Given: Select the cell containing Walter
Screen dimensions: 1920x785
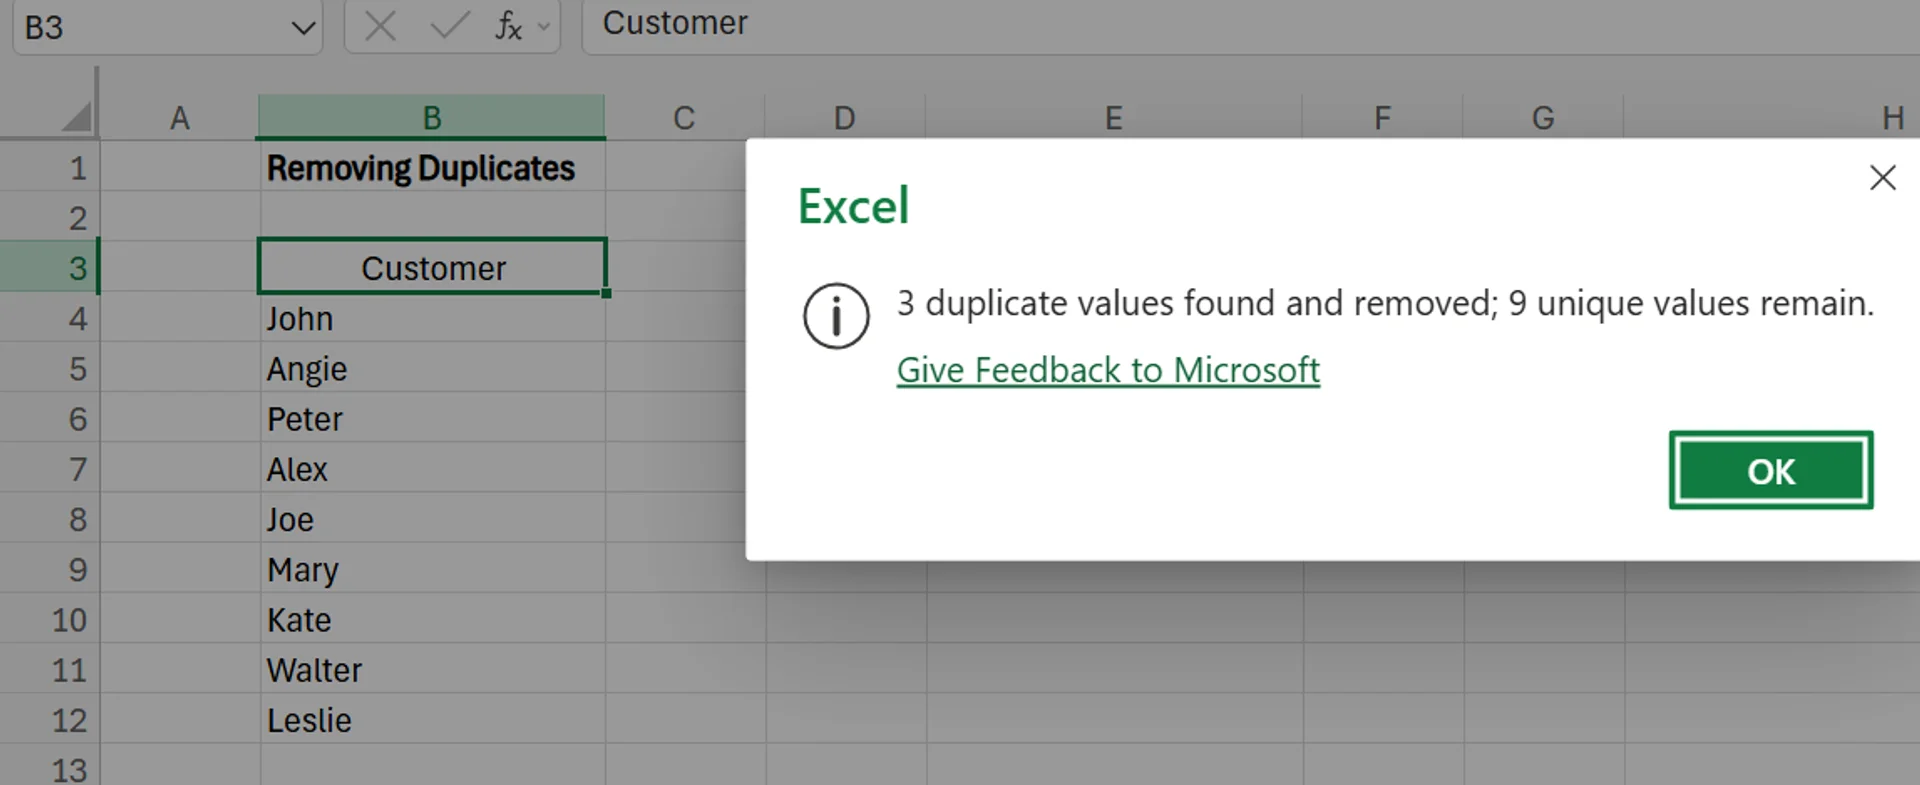Looking at the screenshot, I should [x=432, y=669].
